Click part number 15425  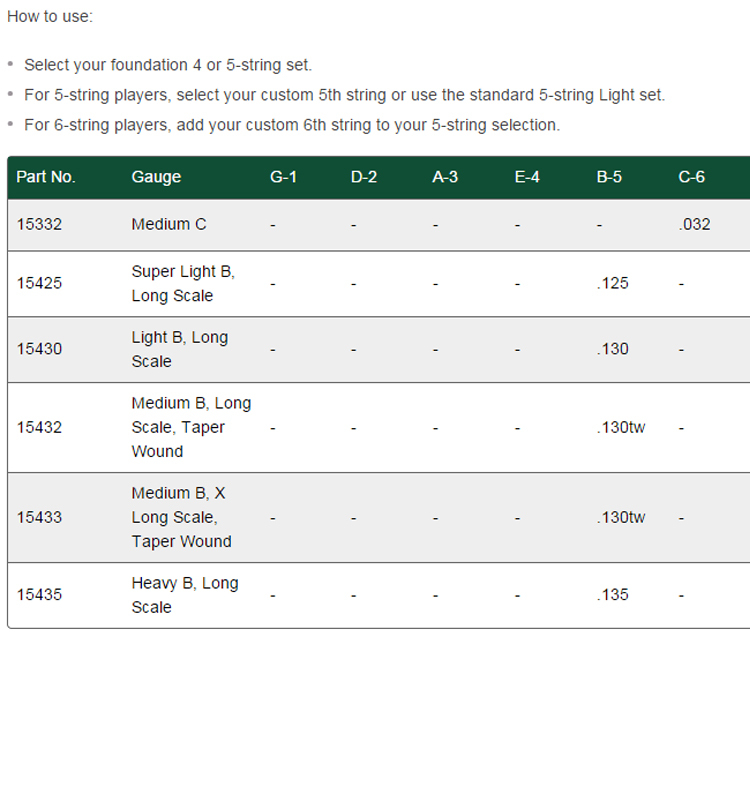(x=39, y=283)
